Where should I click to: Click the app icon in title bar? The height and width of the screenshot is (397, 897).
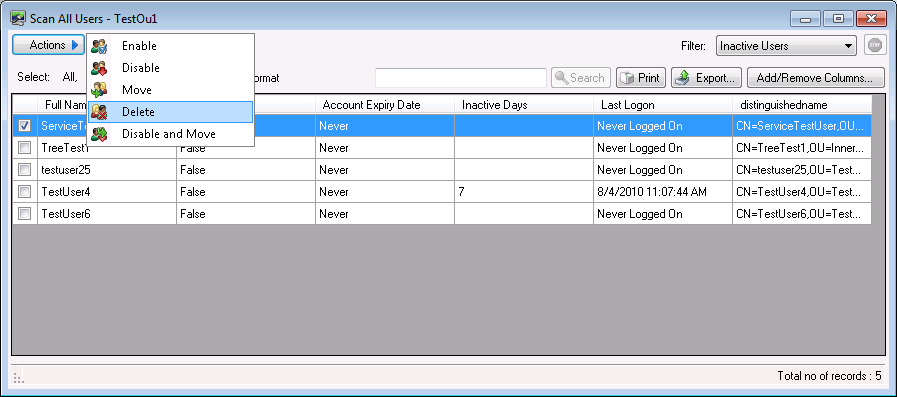click(18, 19)
